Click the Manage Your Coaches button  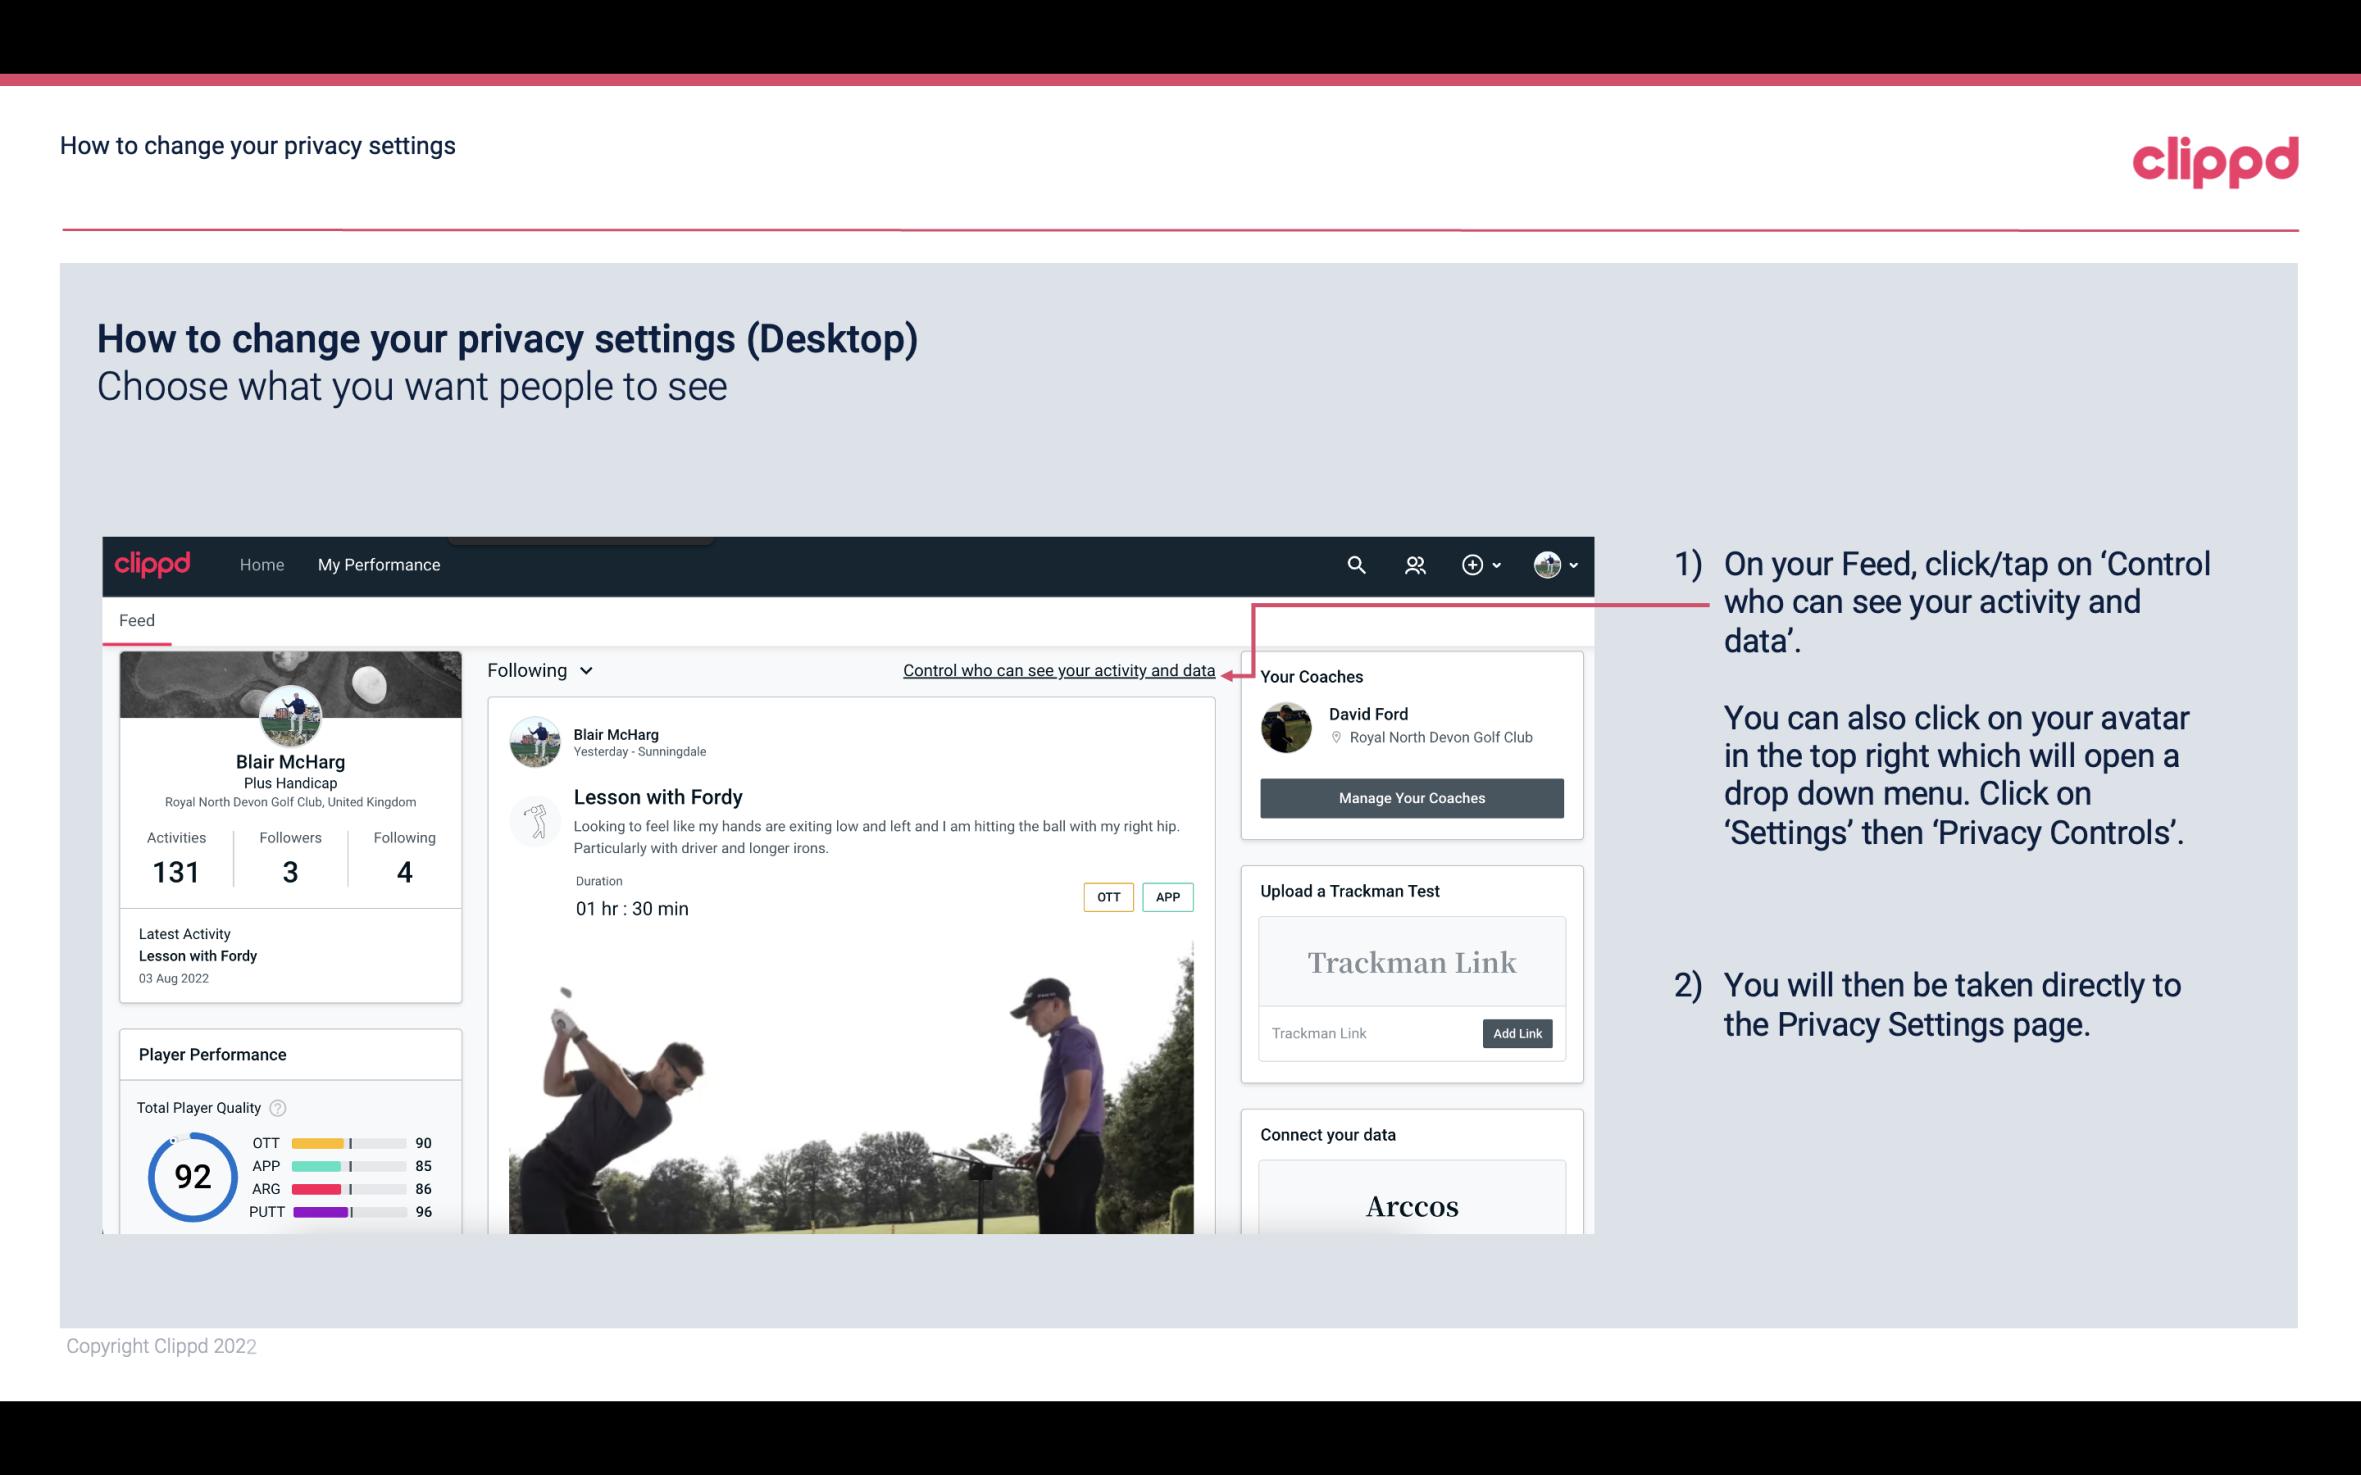1410,795
